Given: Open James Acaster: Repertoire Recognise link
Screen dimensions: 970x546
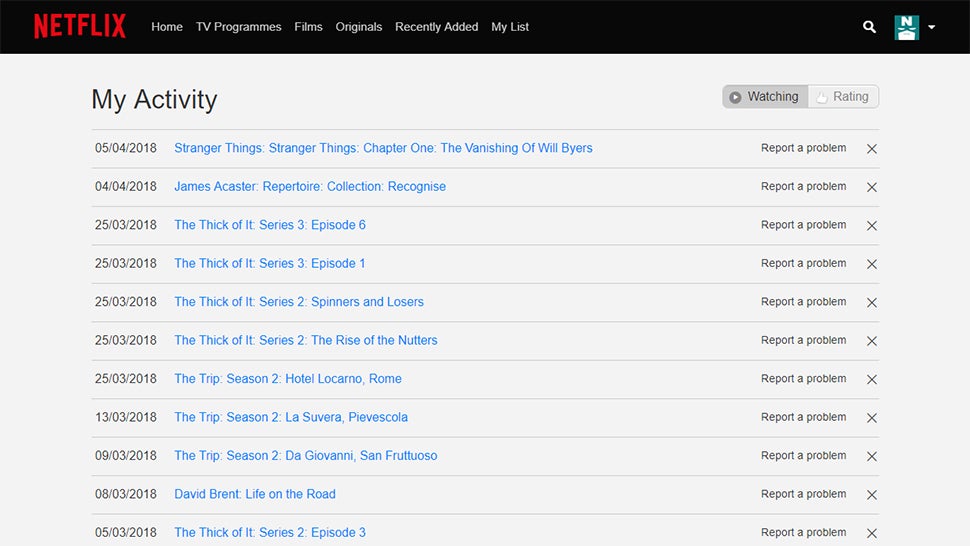Looking at the screenshot, I should pyautogui.click(x=310, y=186).
